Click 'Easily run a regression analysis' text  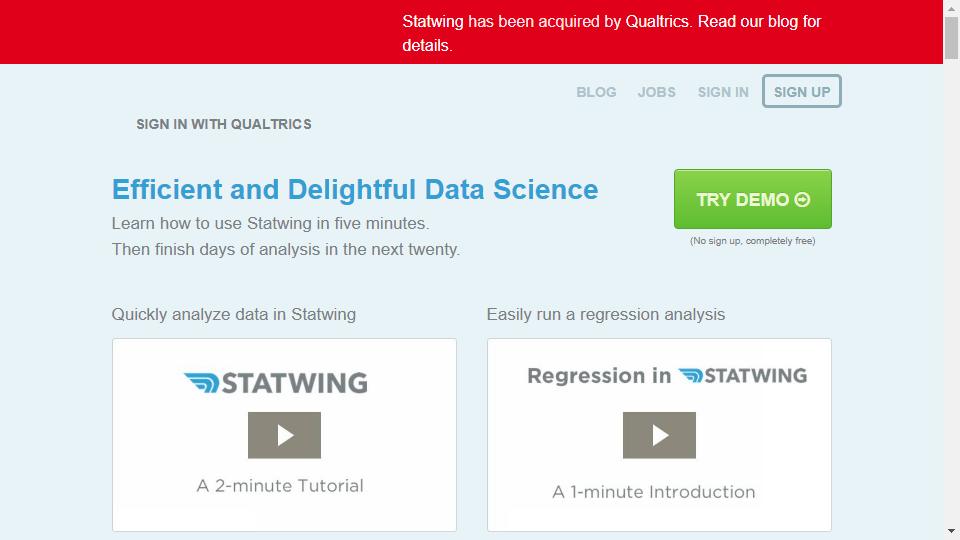pyautogui.click(x=606, y=315)
